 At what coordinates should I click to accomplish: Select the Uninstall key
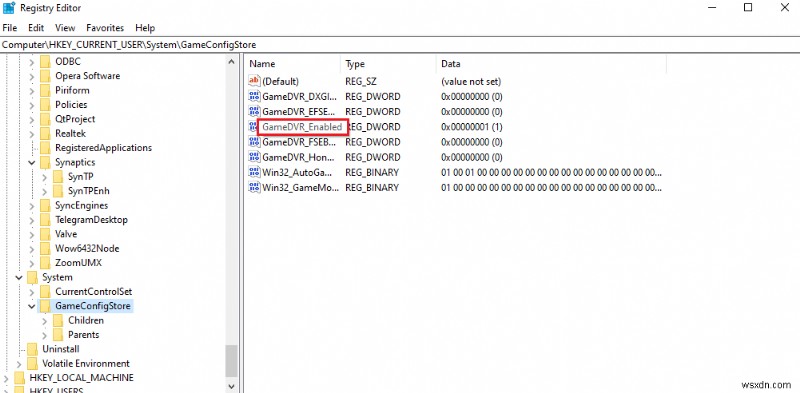point(61,349)
